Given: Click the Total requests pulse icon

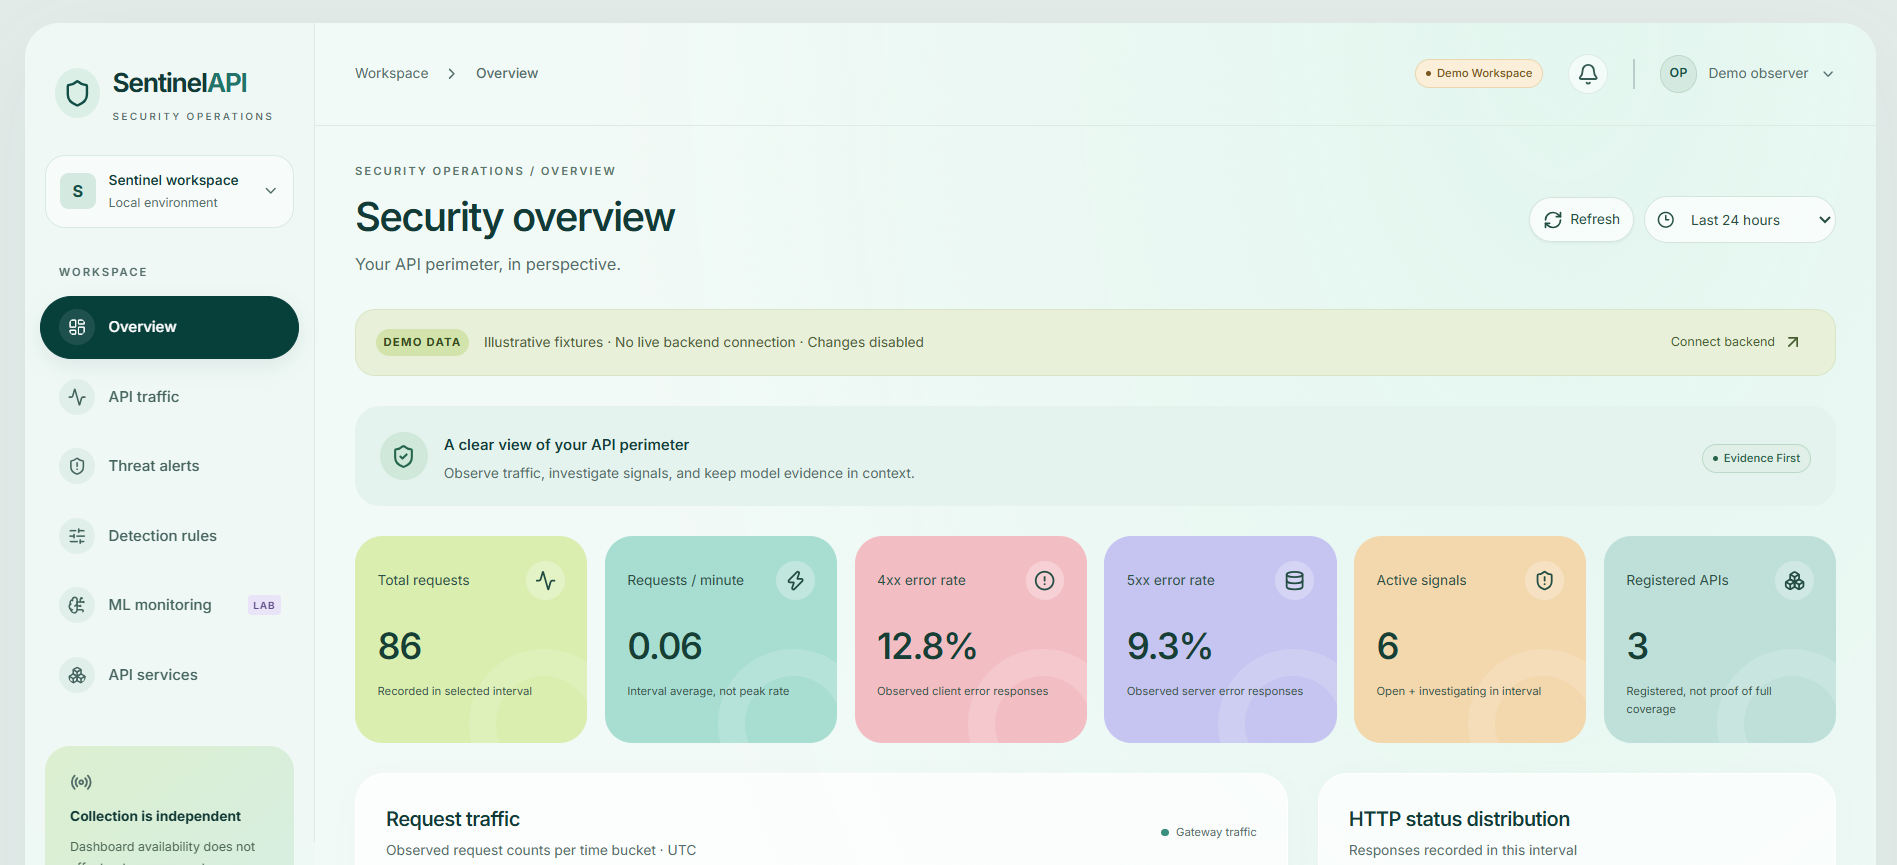Looking at the screenshot, I should [545, 580].
